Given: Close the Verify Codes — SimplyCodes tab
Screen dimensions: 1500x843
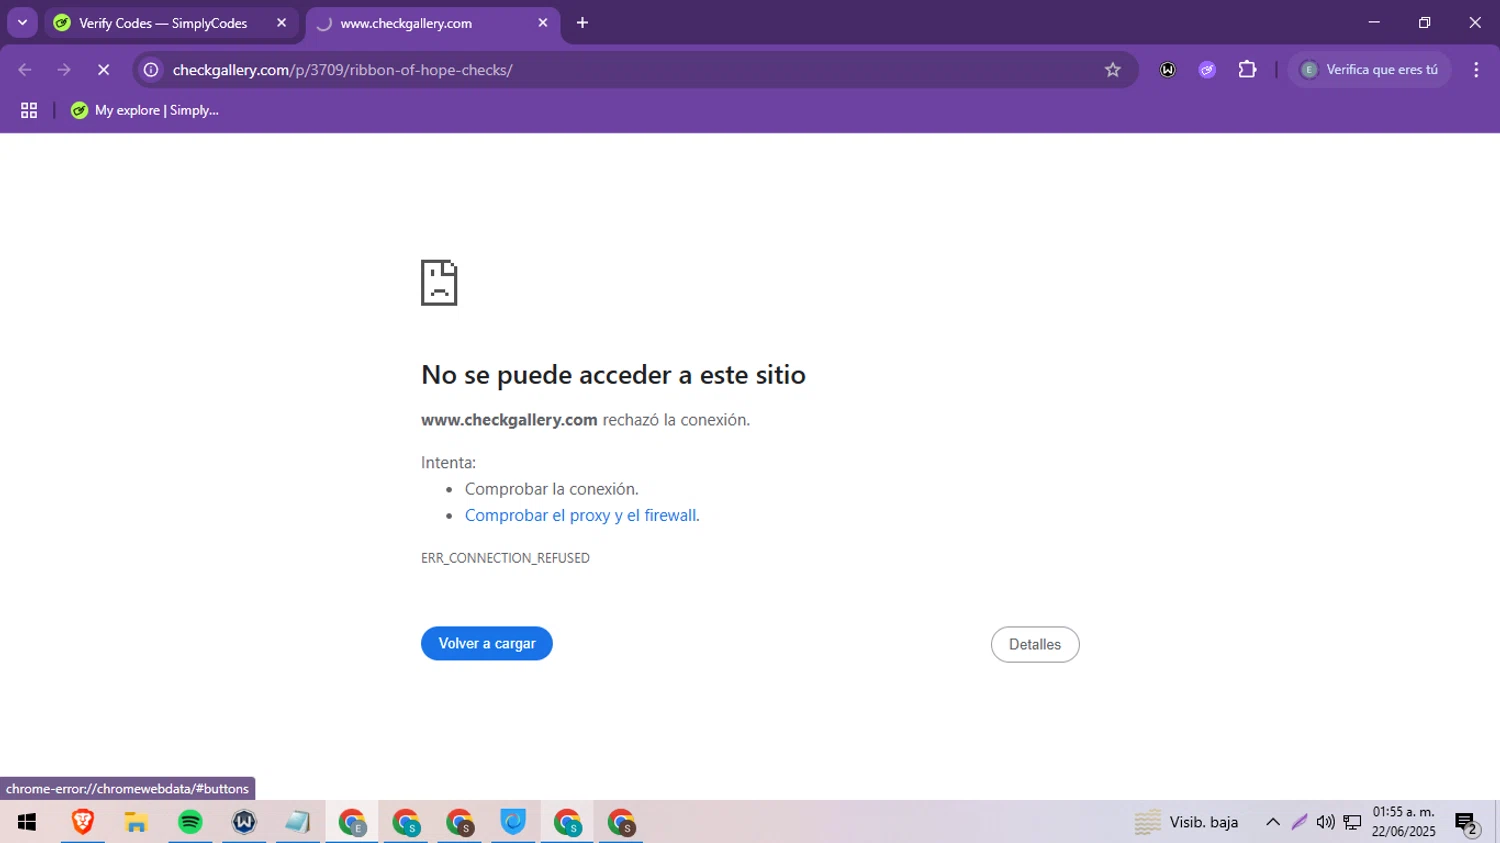Looking at the screenshot, I should click(x=281, y=23).
